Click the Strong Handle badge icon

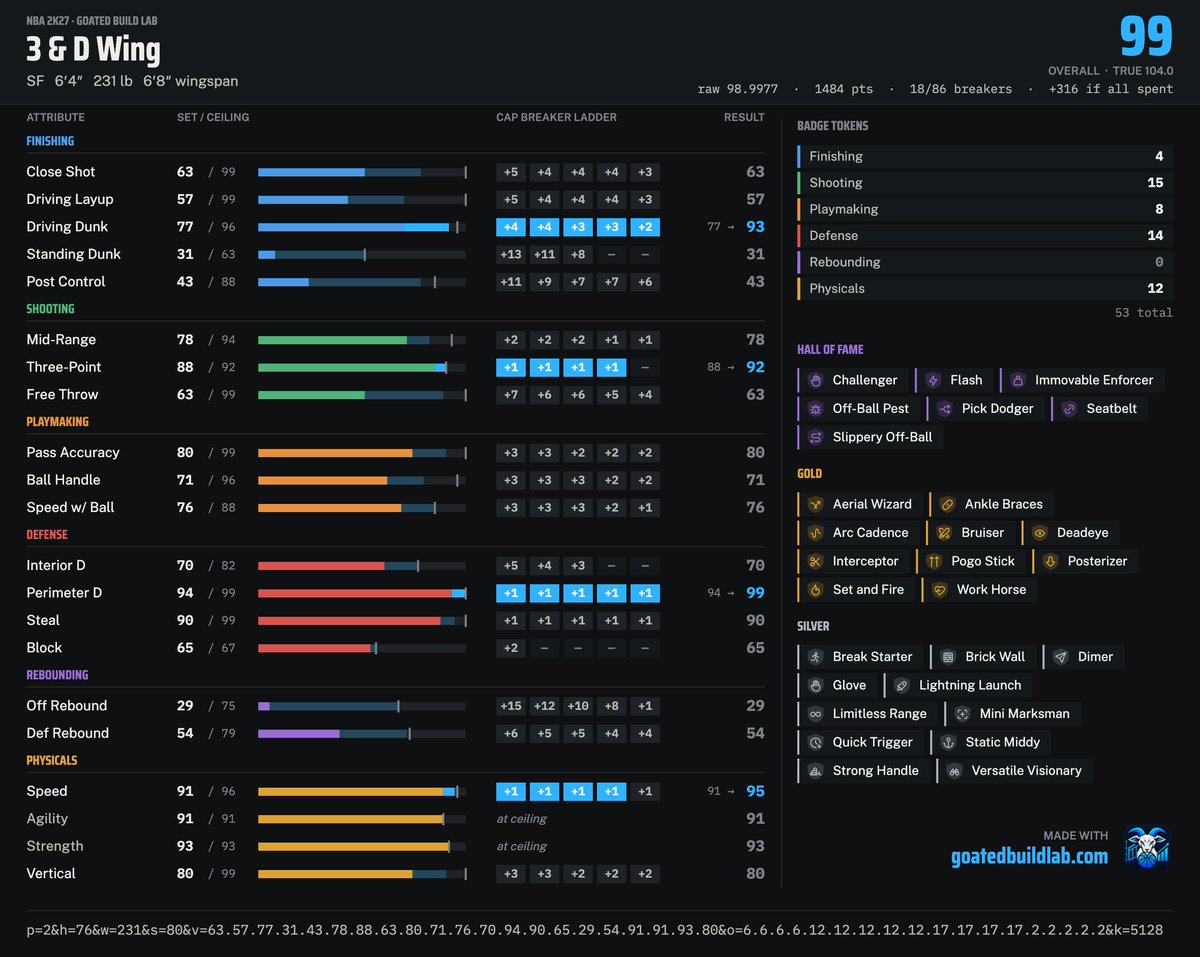pos(815,771)
